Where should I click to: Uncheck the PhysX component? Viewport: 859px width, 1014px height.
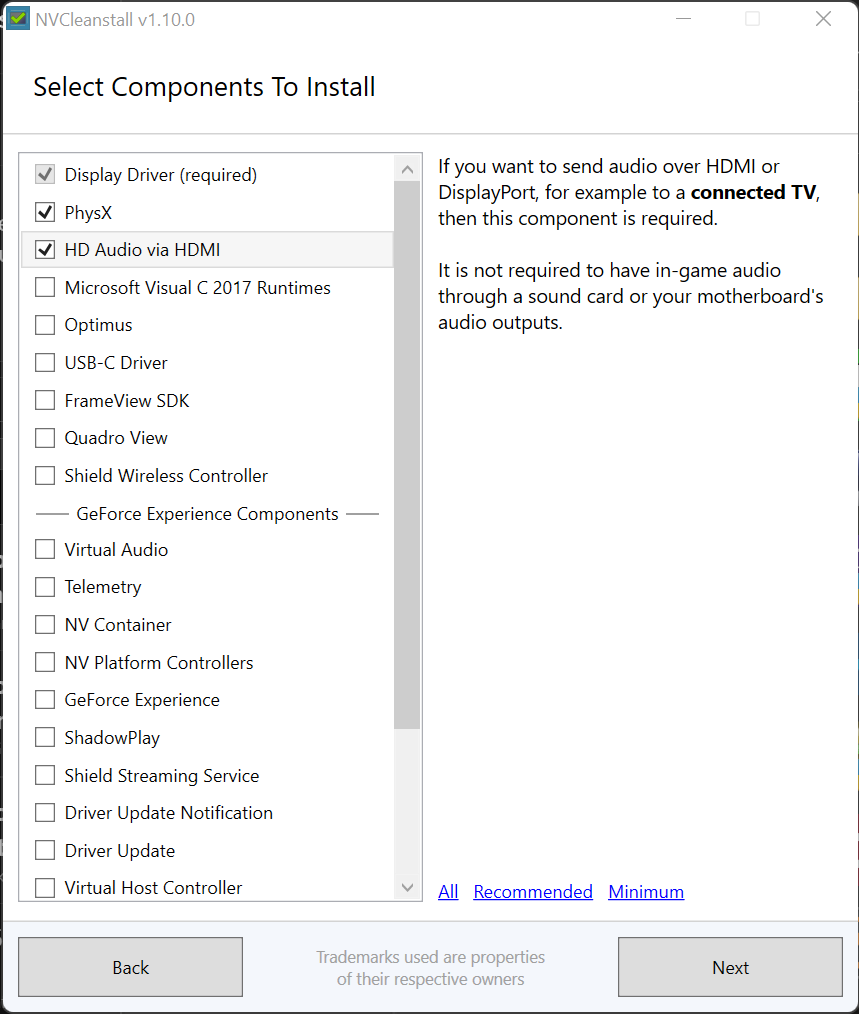tap(45, 212)
